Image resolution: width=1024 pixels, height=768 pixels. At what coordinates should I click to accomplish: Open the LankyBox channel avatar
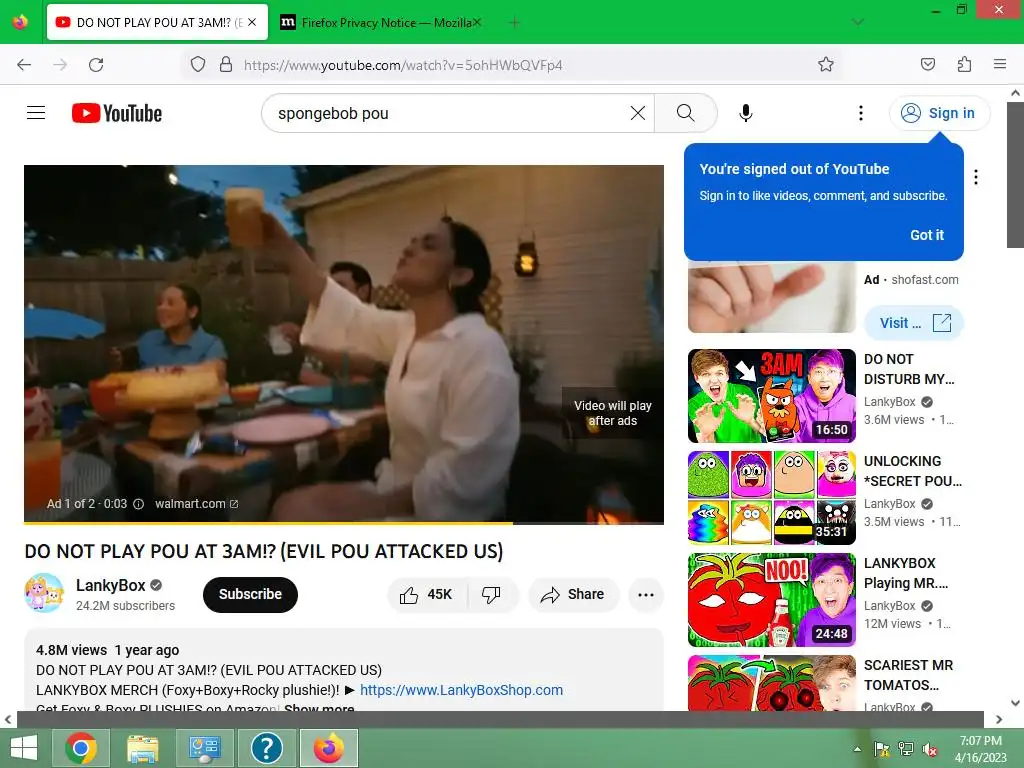point(44,593)
